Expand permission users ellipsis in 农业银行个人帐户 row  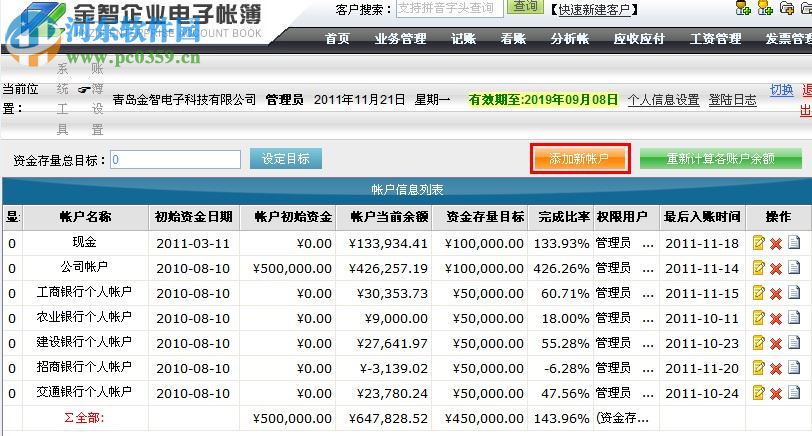tap(647, 320)
